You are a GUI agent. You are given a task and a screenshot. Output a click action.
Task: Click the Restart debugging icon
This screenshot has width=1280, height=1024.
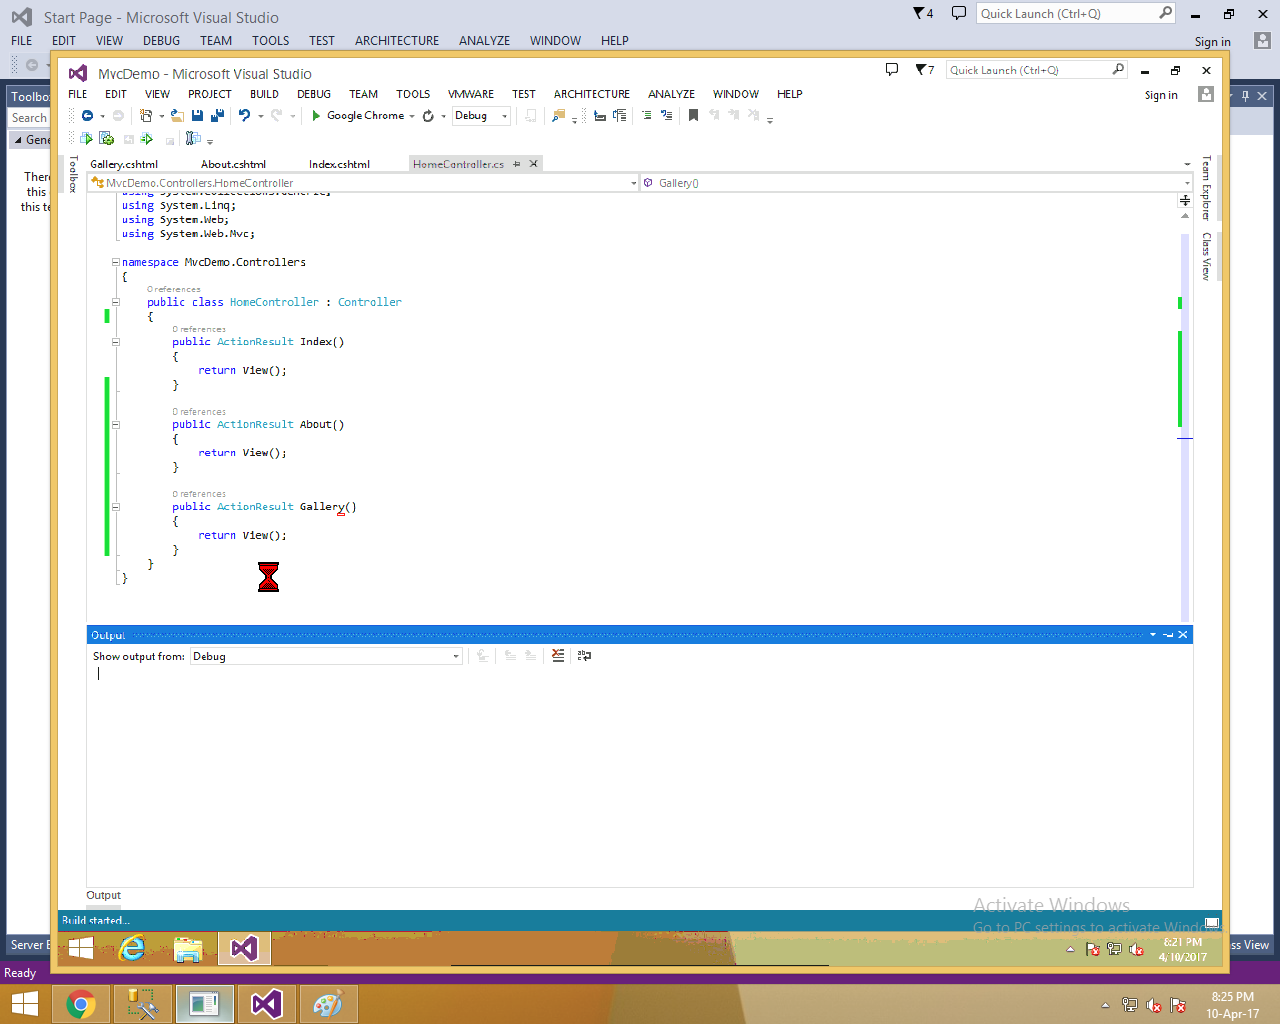428,115
